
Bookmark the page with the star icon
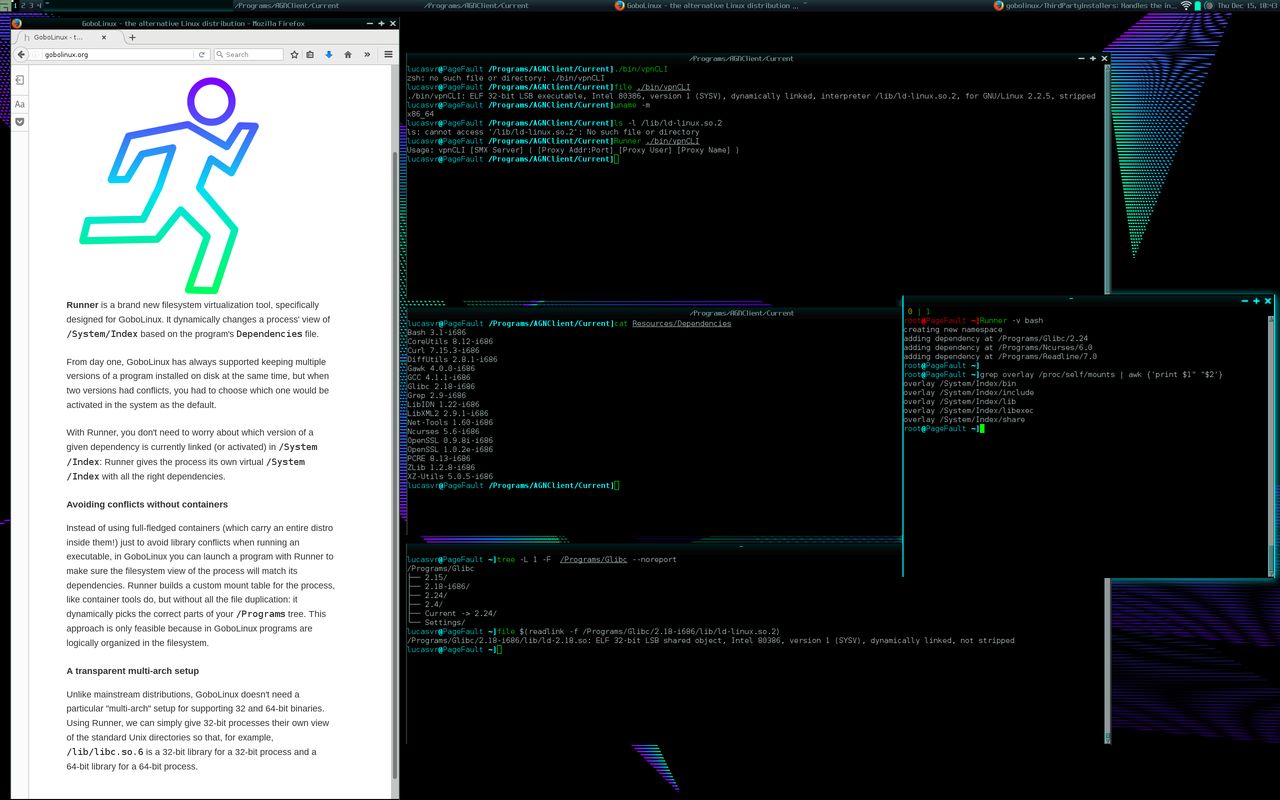point(295,54)
